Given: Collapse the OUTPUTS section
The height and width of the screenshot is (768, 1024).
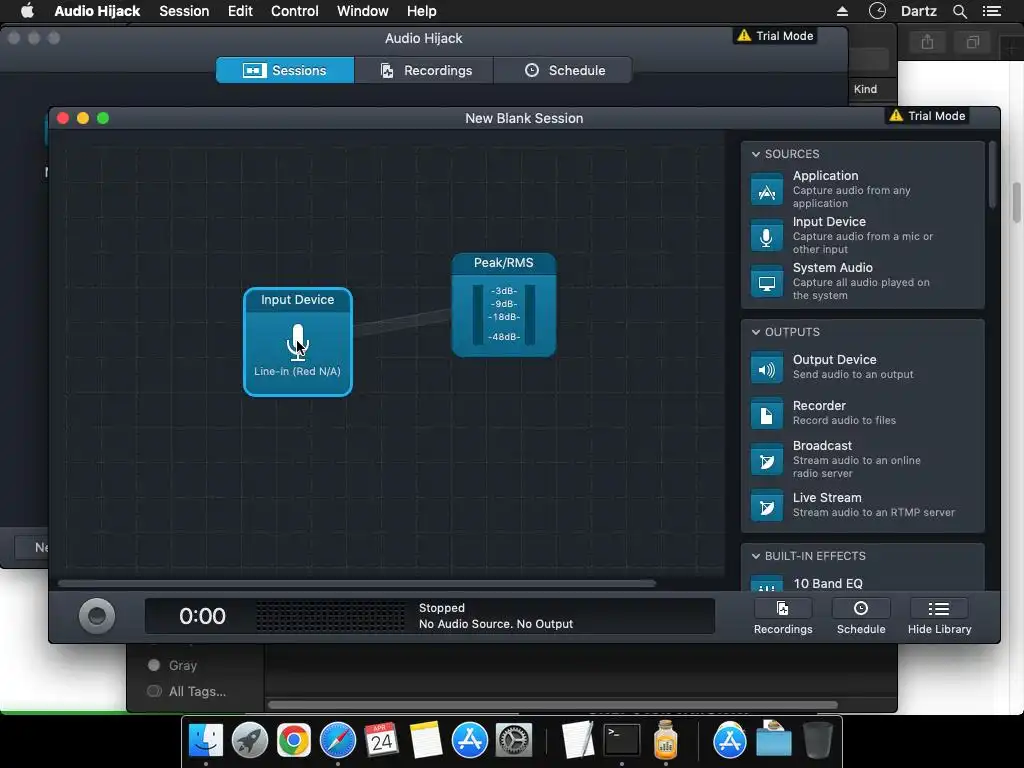Looking at the screenshot, I should [756, 332].
